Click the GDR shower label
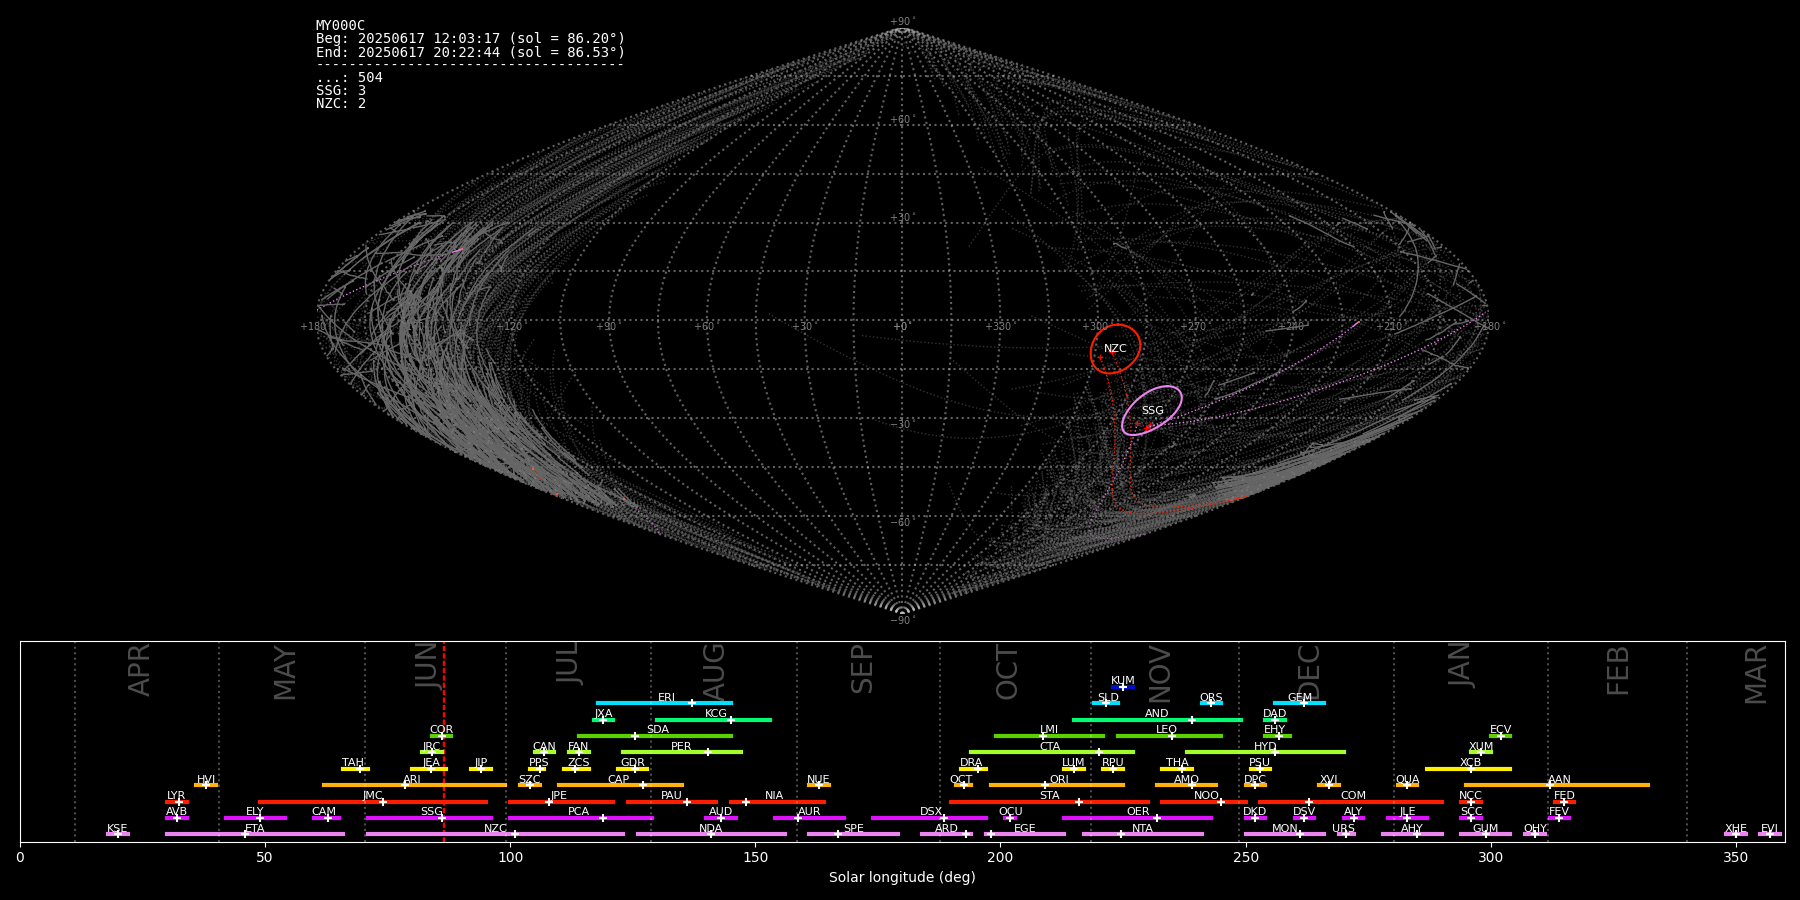Screen dimensions: 1800x900 click(633, 763)
